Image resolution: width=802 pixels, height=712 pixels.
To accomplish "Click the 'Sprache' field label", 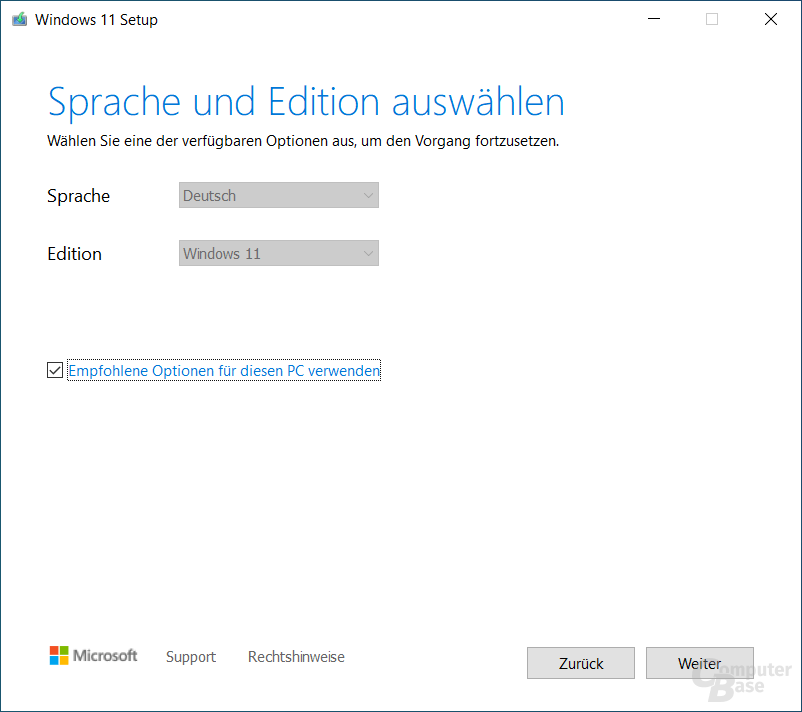I will click(78, 196).
